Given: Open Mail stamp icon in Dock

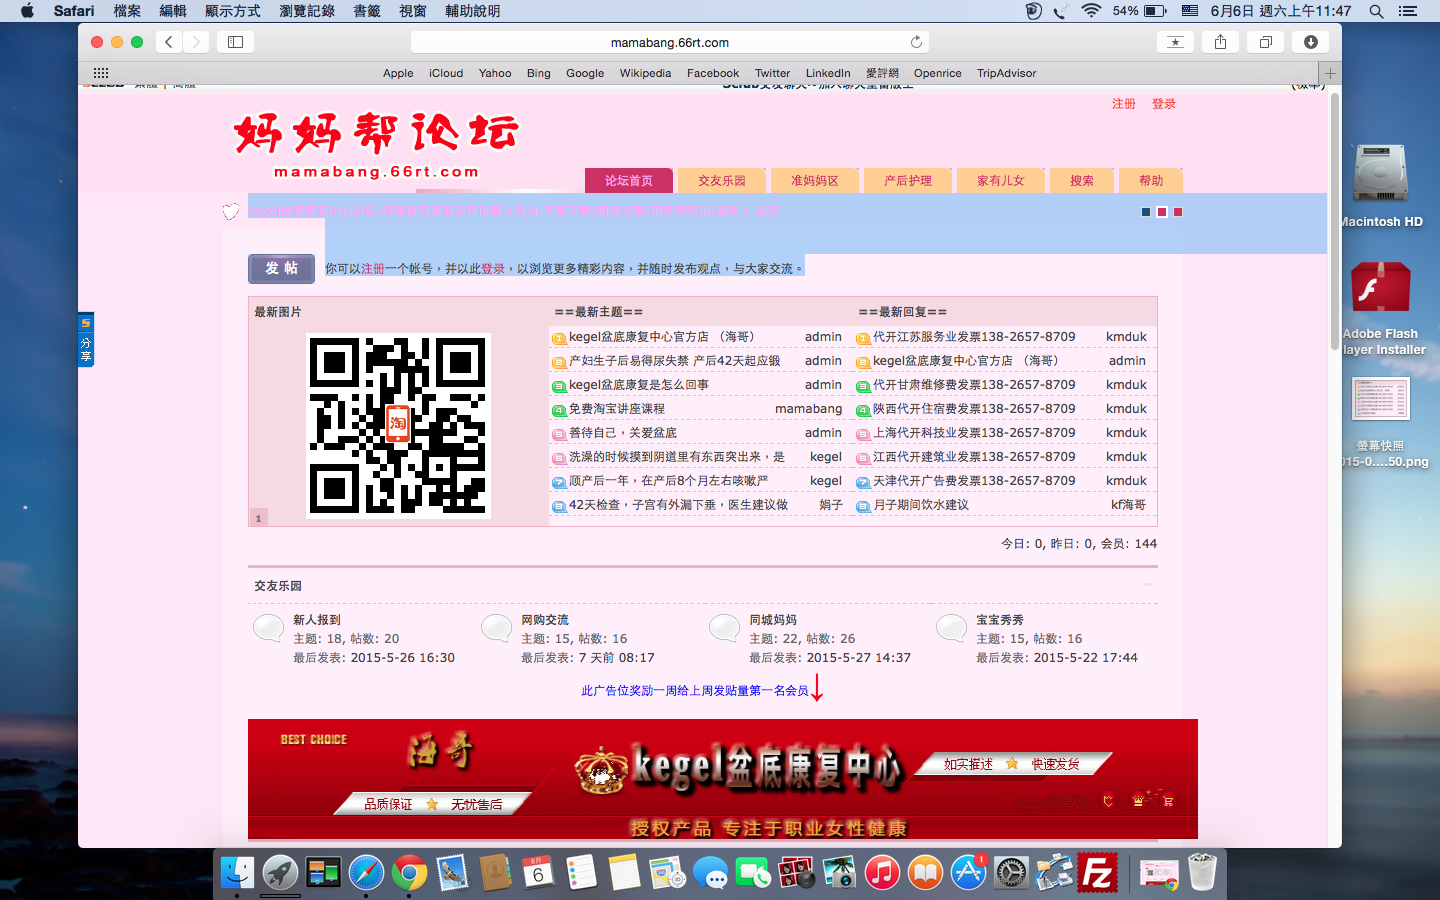Looking at the screenshot, I should (x=452, y=873).
